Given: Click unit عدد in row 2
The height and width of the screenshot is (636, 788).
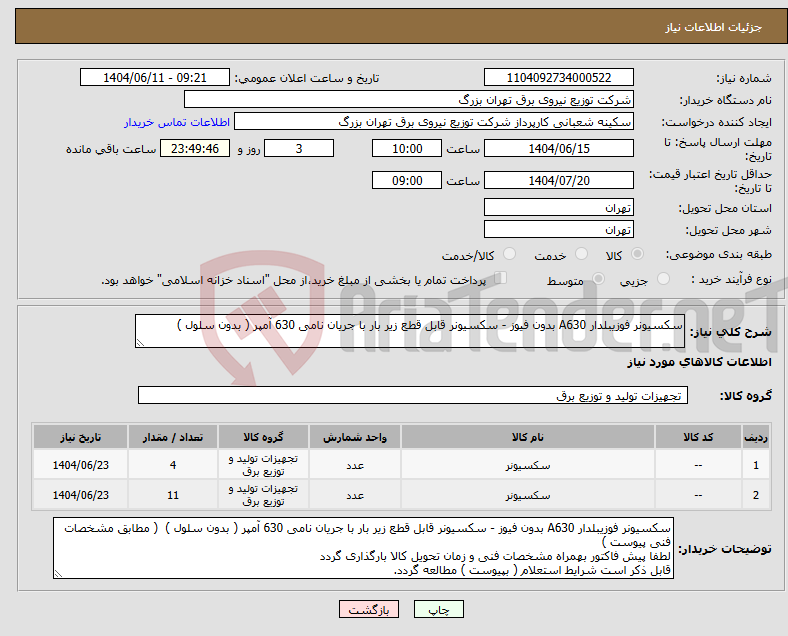Looking at the screenshot, I should coord(355,495).
